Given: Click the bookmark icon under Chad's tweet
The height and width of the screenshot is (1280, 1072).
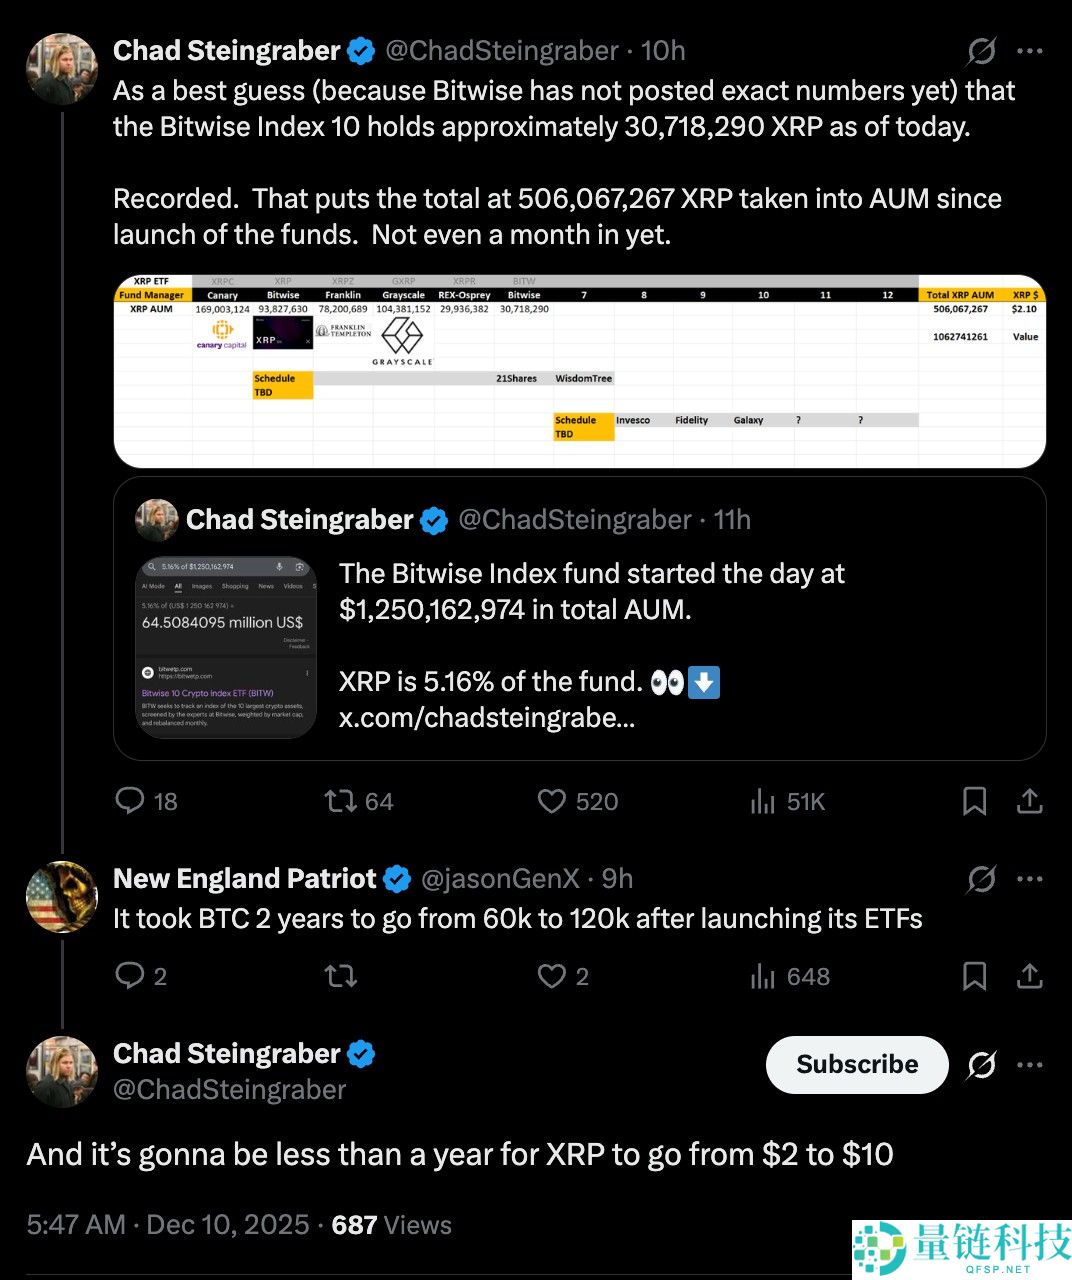Looking at the screenshot, I should coord(975,801).
